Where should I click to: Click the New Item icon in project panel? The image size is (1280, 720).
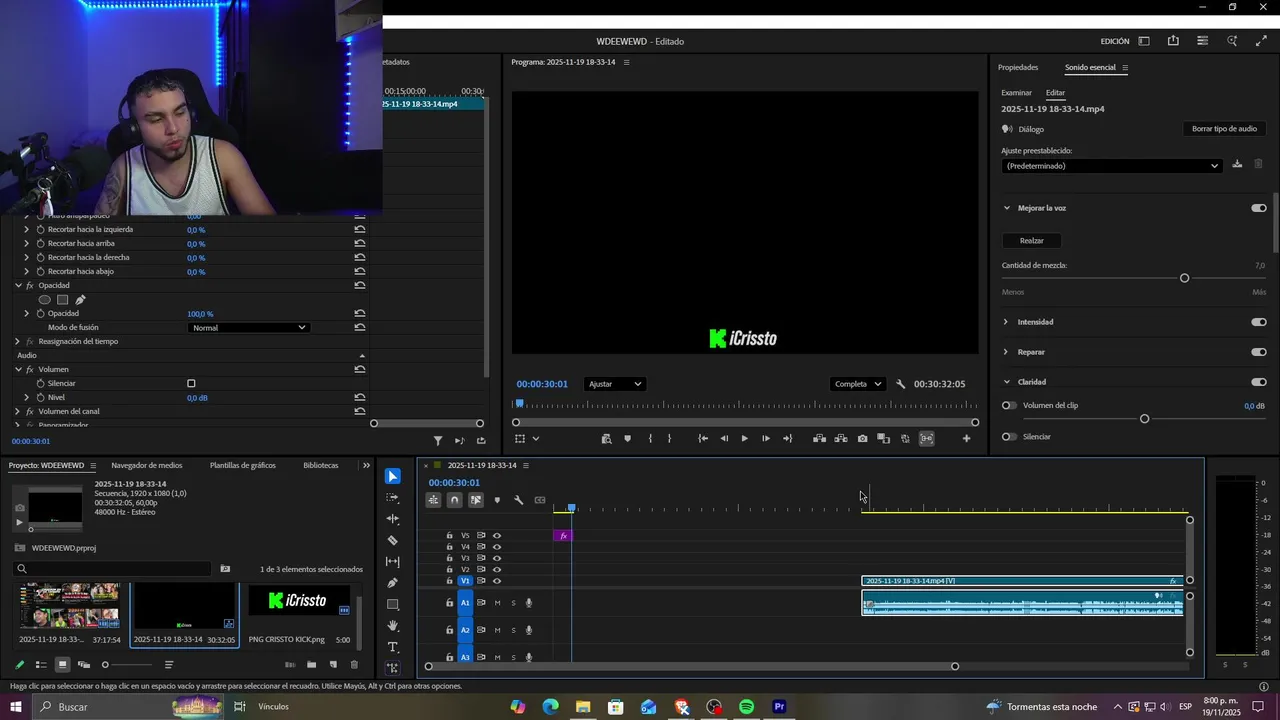point(333,665)
